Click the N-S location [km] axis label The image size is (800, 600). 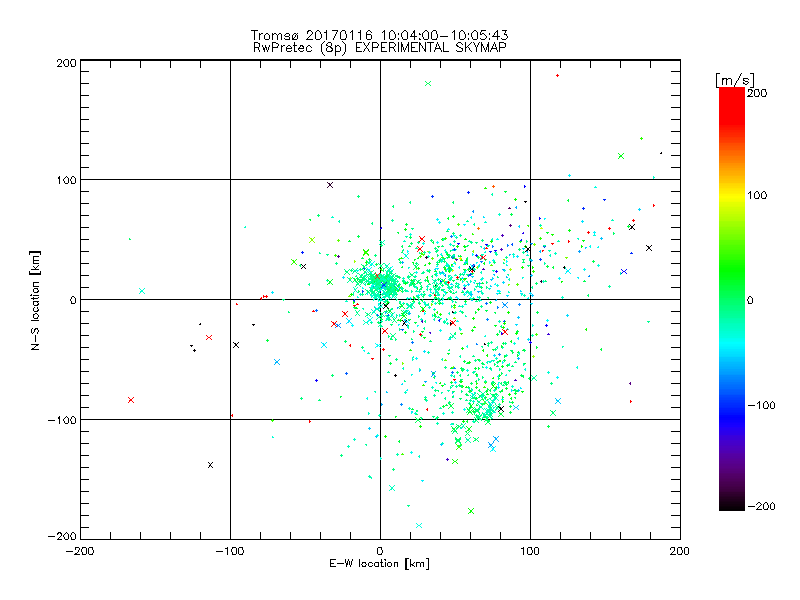[35, 301]
